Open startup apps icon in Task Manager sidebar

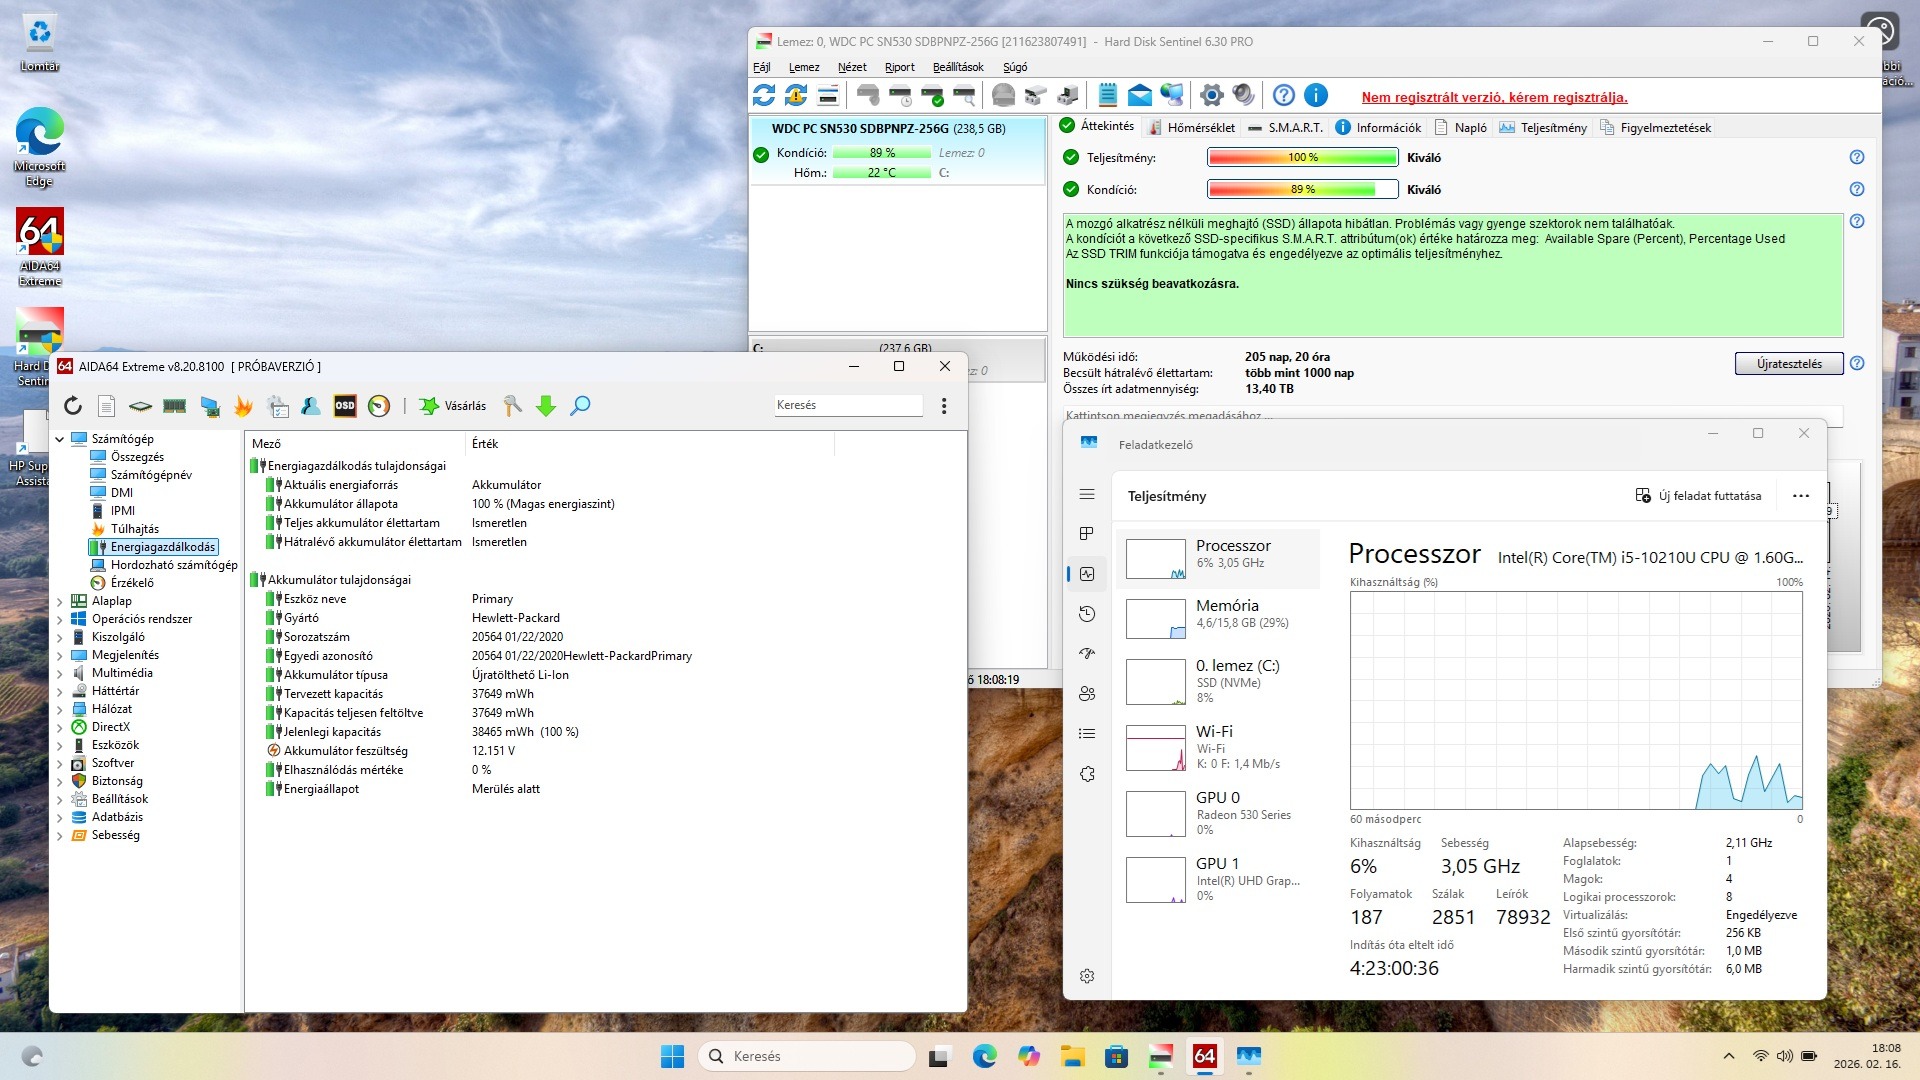coord(1087,653)
